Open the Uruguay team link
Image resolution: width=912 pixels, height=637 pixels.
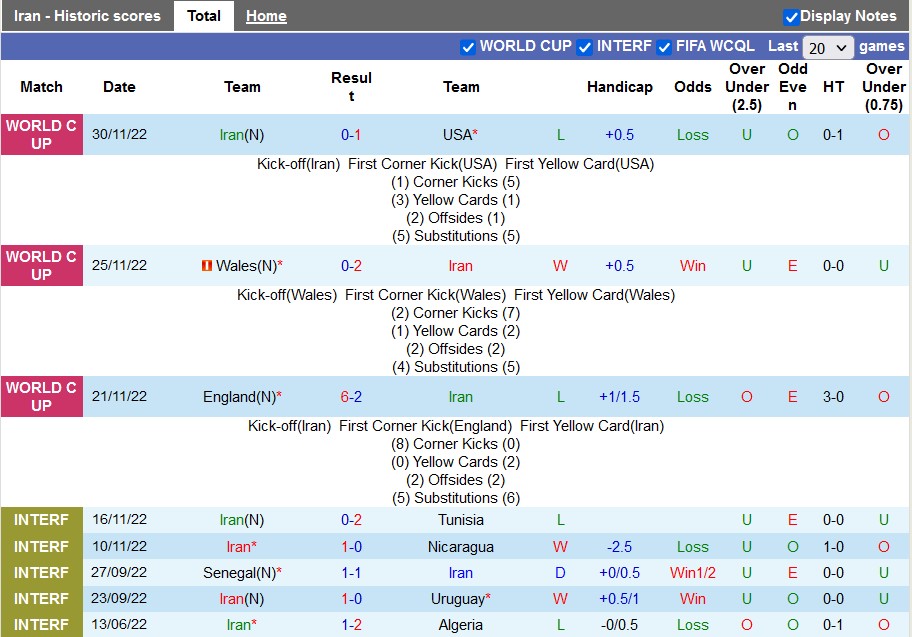click(461, 599)
